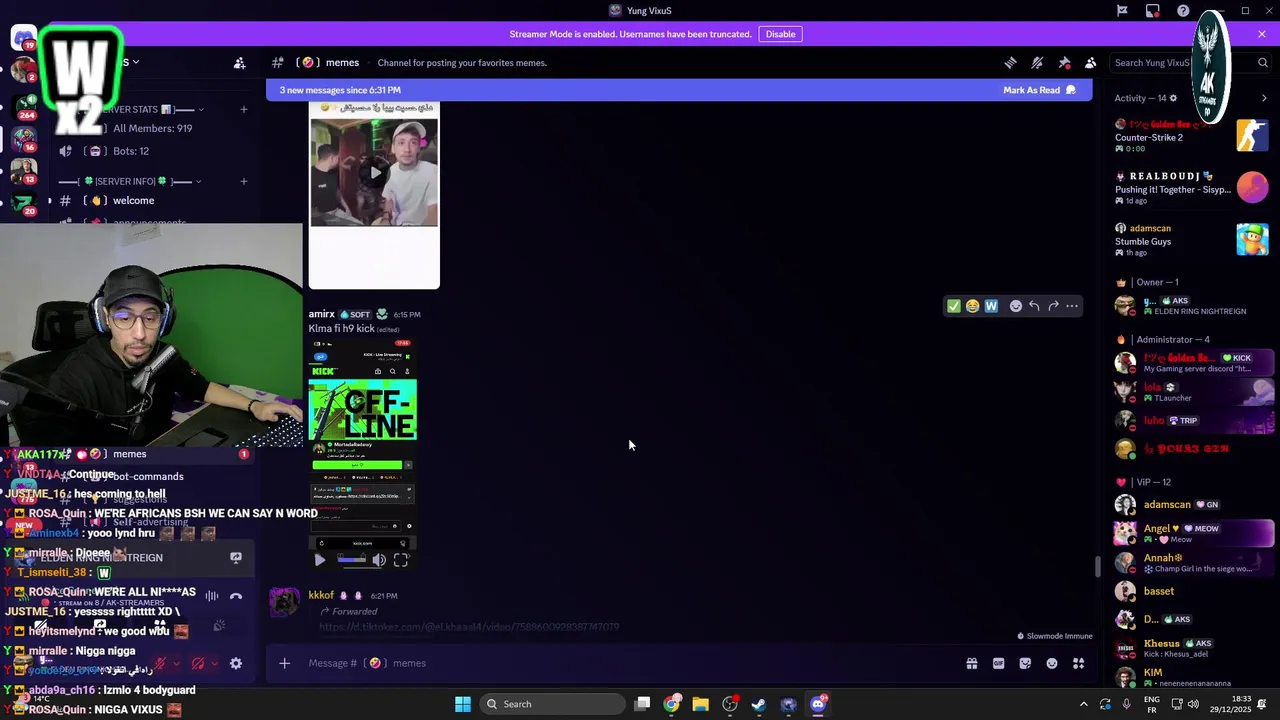The width and height of the screenshot is (1280, 720).
Task: Mark As Read the new messages
Action: (1039, 90)
